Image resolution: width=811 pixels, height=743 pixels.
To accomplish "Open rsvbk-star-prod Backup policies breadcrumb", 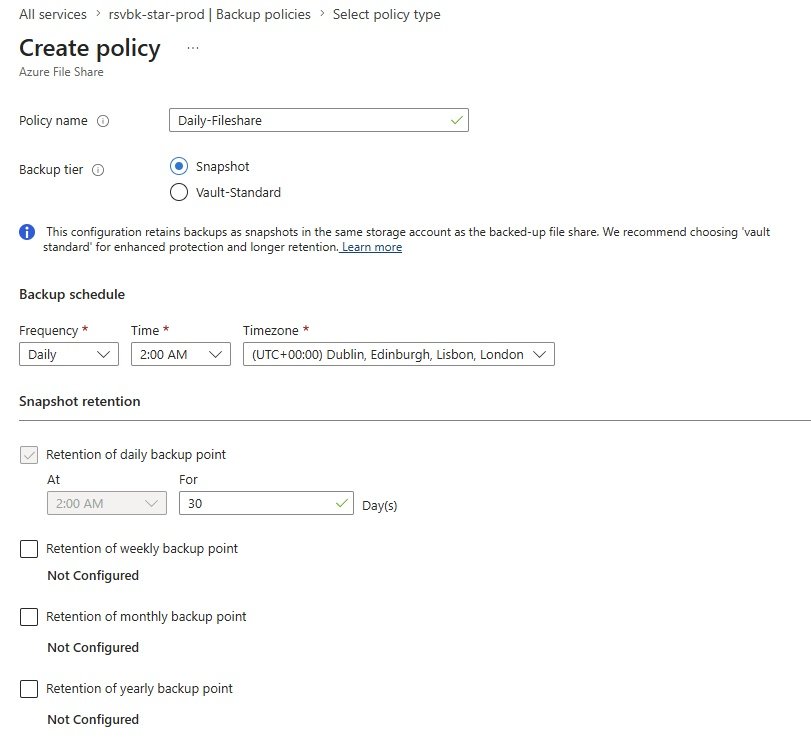I will (x=209, y=14).
